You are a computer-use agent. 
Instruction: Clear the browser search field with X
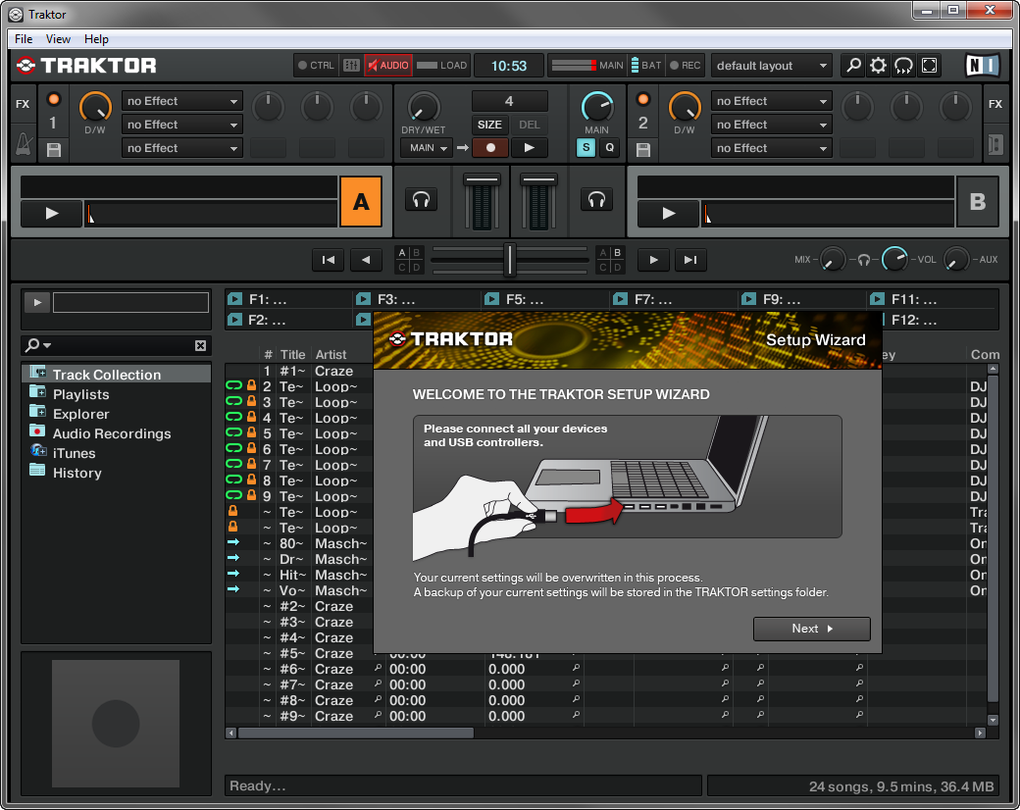click(x=200, y=345)
